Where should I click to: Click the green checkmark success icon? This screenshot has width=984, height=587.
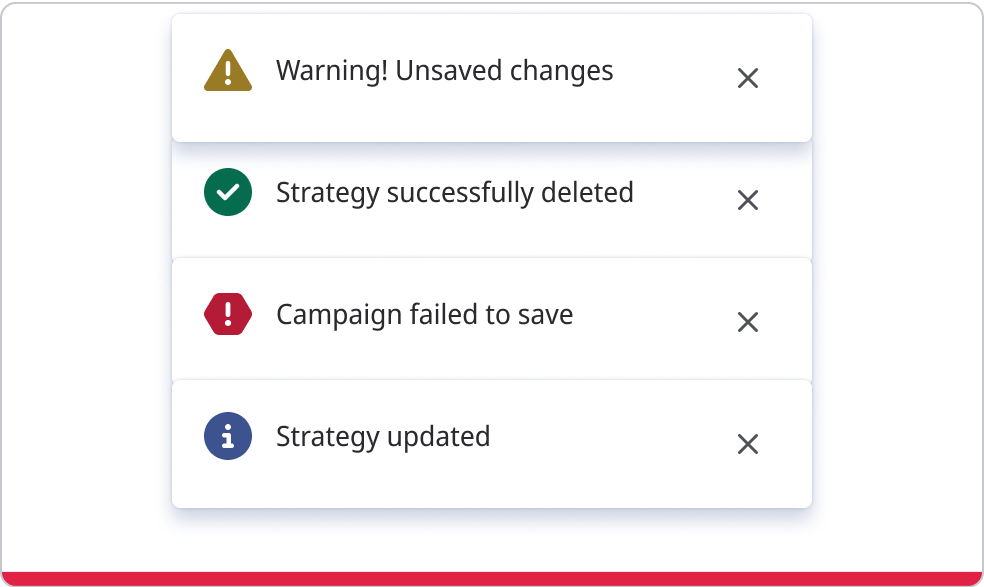(x=228, y=193)
